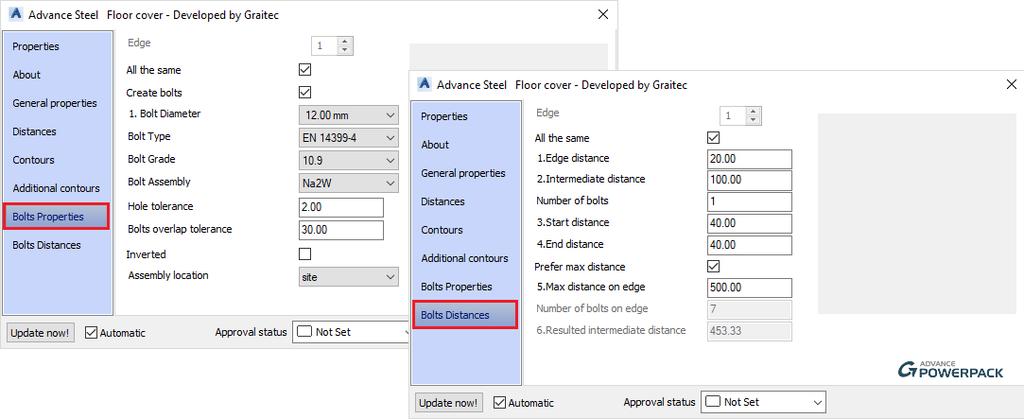Click 'Update now!' button in front window

pyautogui.click(x=448, y=402)
